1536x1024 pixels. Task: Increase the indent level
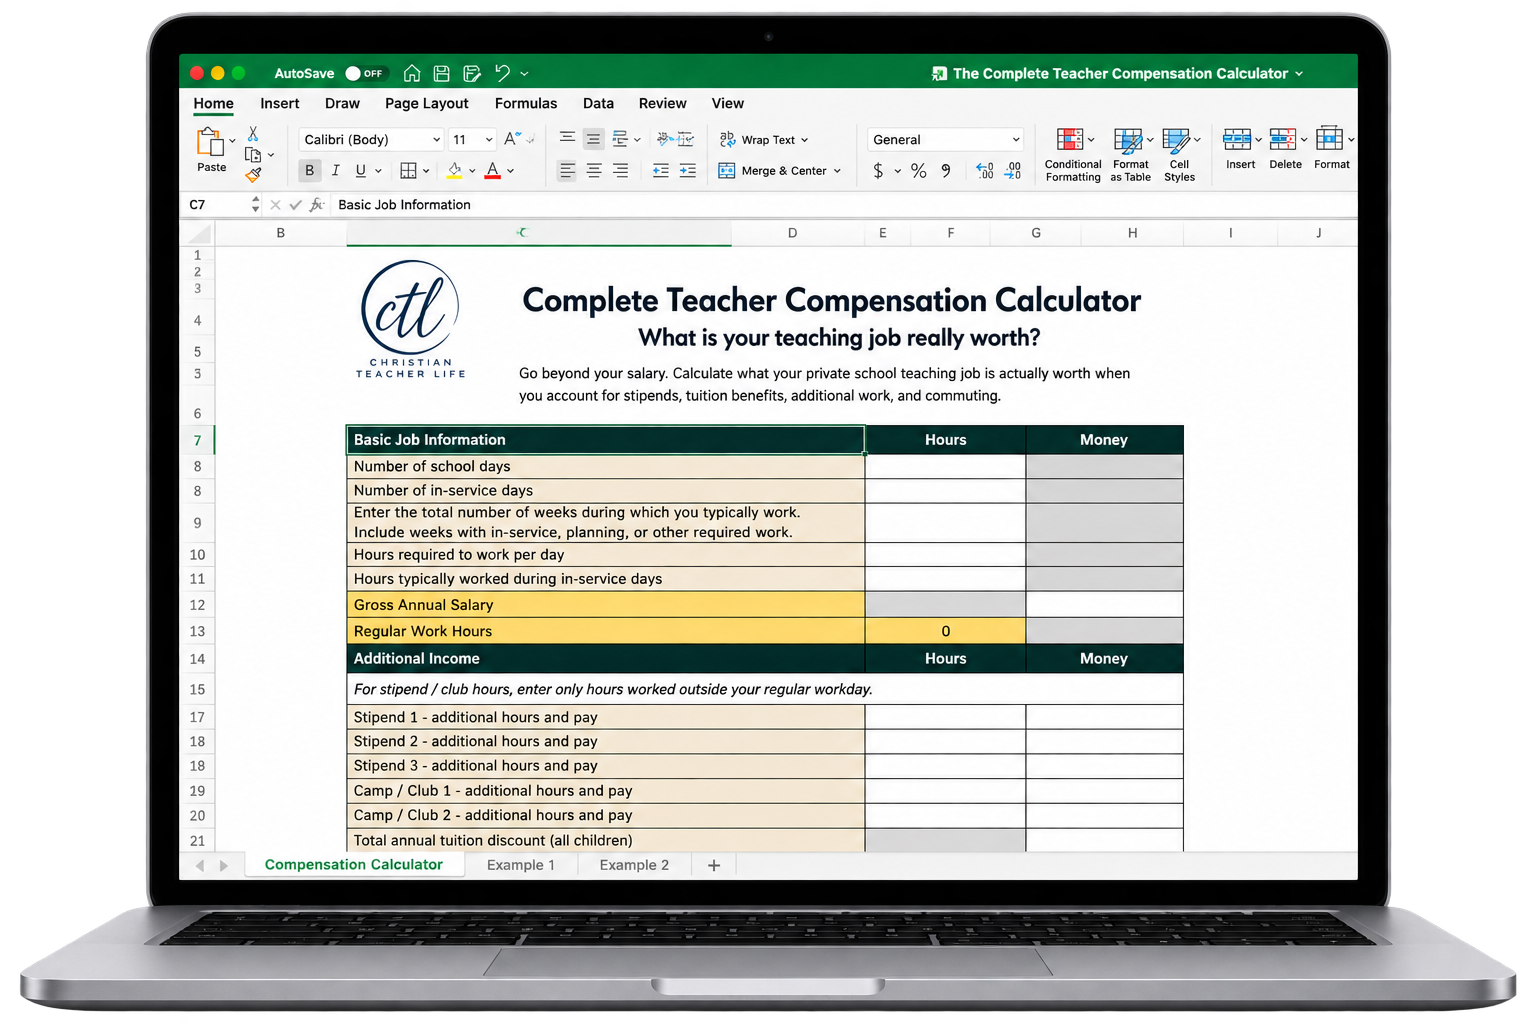pos(688,171)
